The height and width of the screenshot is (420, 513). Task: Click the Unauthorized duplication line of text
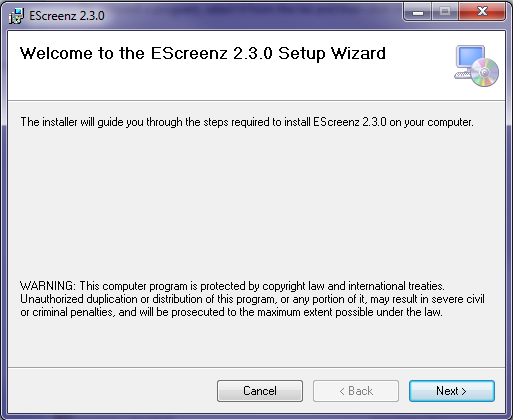point(252,299)
